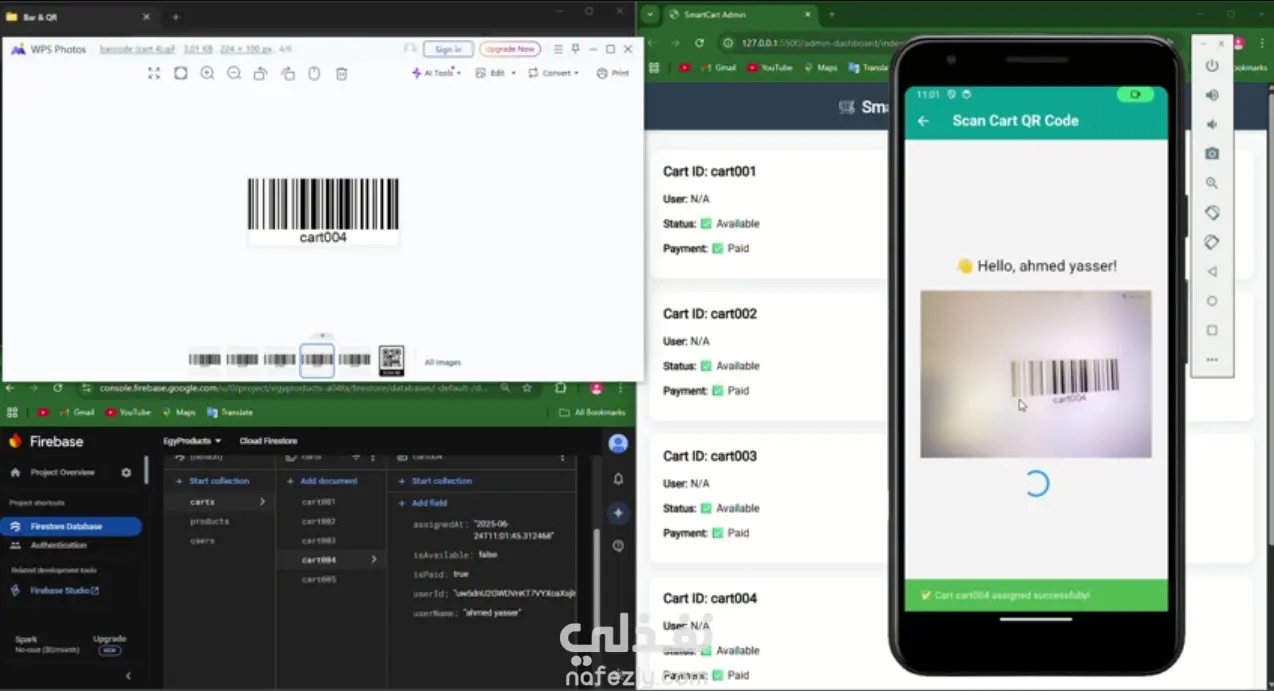Image resolution: width=1274 pixels, height=691 pixels.
Task: Click Add document in the carts column
Action: click(x=322, y=481)
